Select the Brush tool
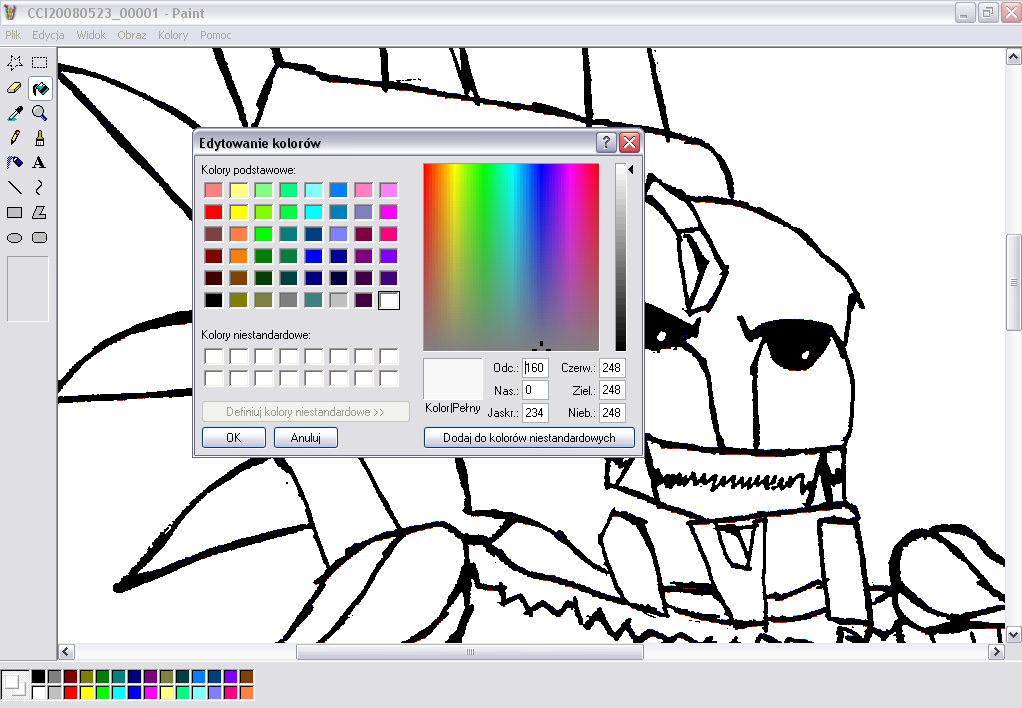Viewport: 1022px width, 708px height. pos(39,137)
